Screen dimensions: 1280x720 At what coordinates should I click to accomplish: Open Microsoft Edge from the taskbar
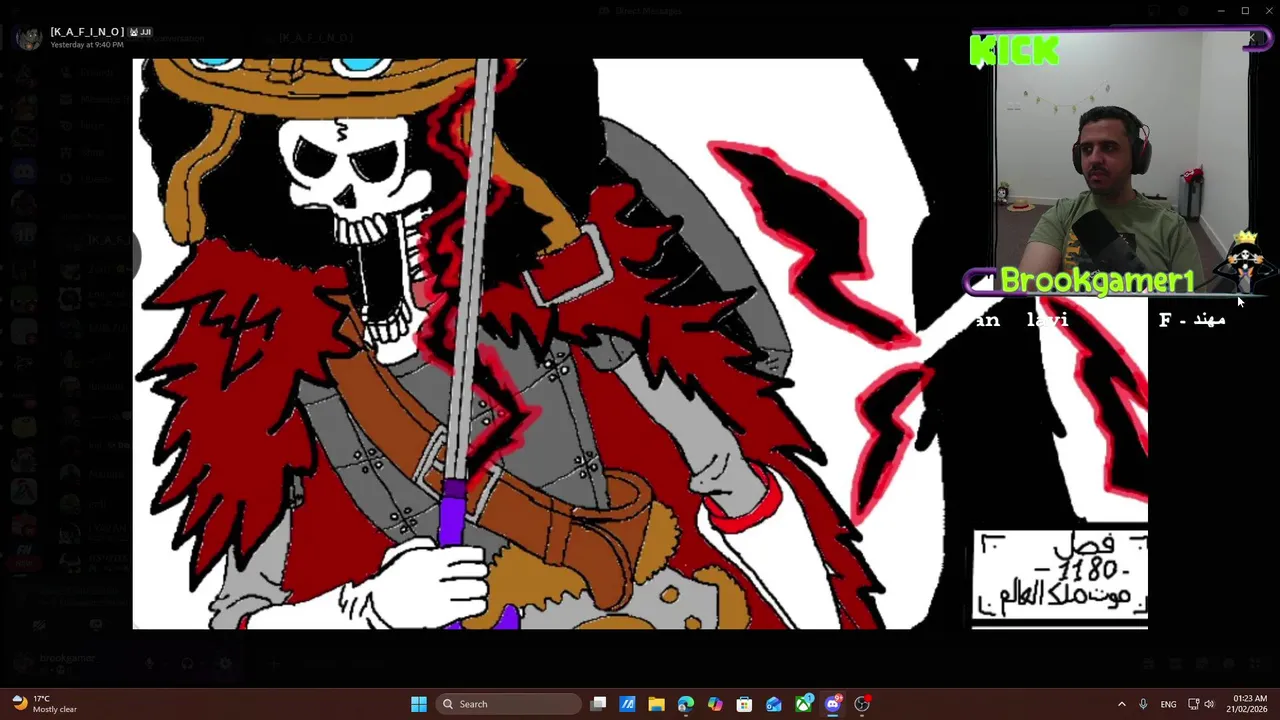(x=686, y=704)
